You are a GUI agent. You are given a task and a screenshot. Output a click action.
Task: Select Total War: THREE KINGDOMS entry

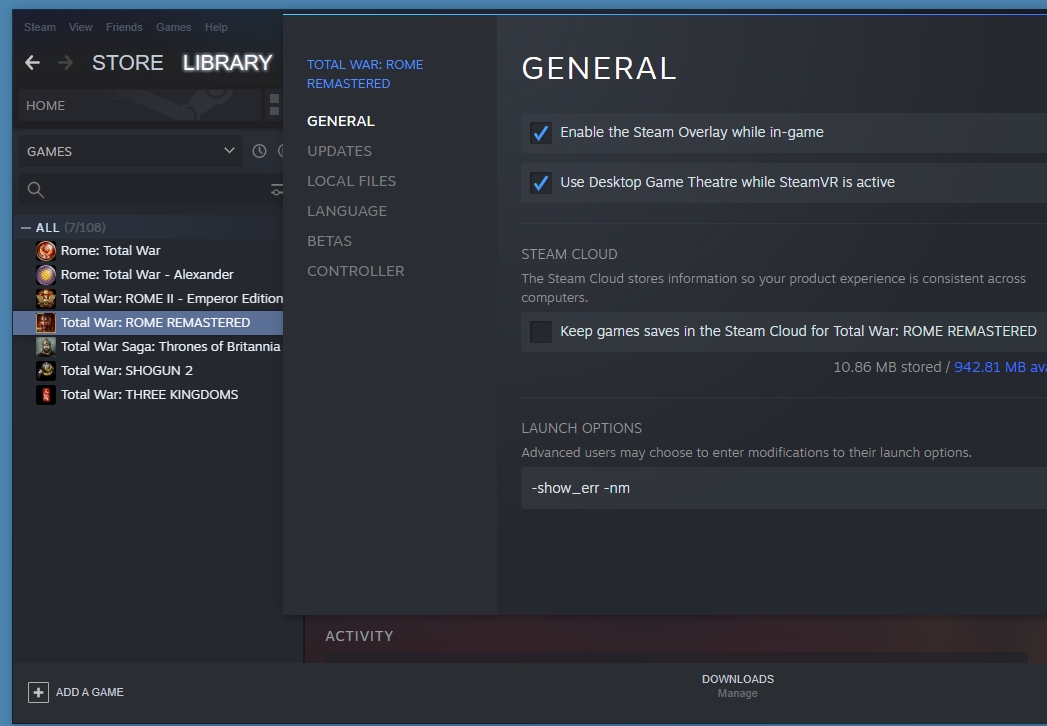pos(150,395)
